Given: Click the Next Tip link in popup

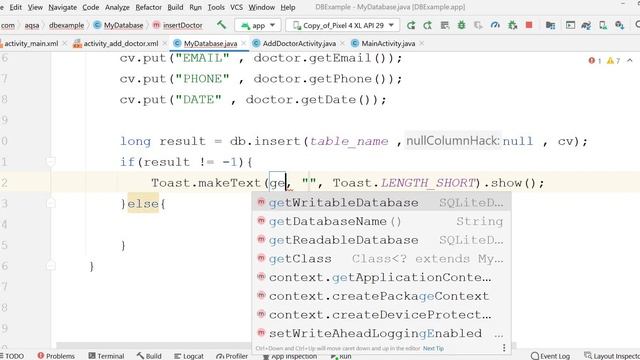Looking at the screenshot, I should tap(433, 349).
